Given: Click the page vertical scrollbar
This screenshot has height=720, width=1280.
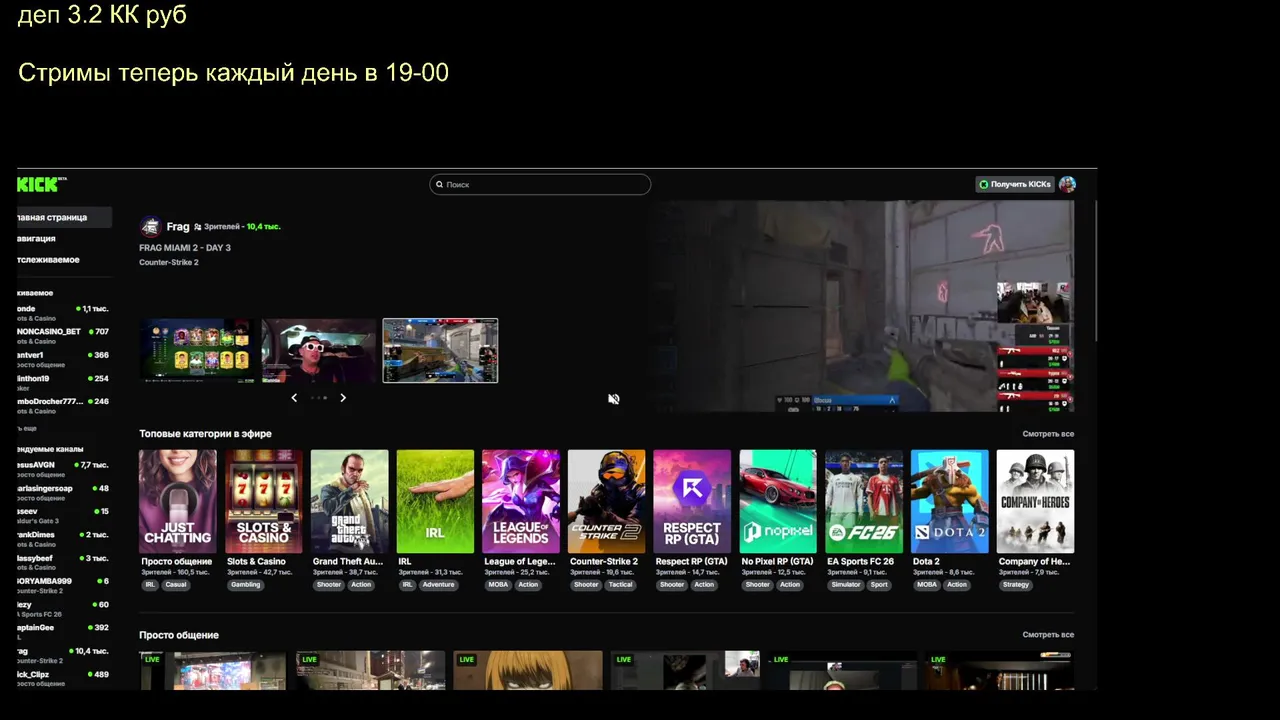Looking at the screenshot, I should click(1097, 270).
